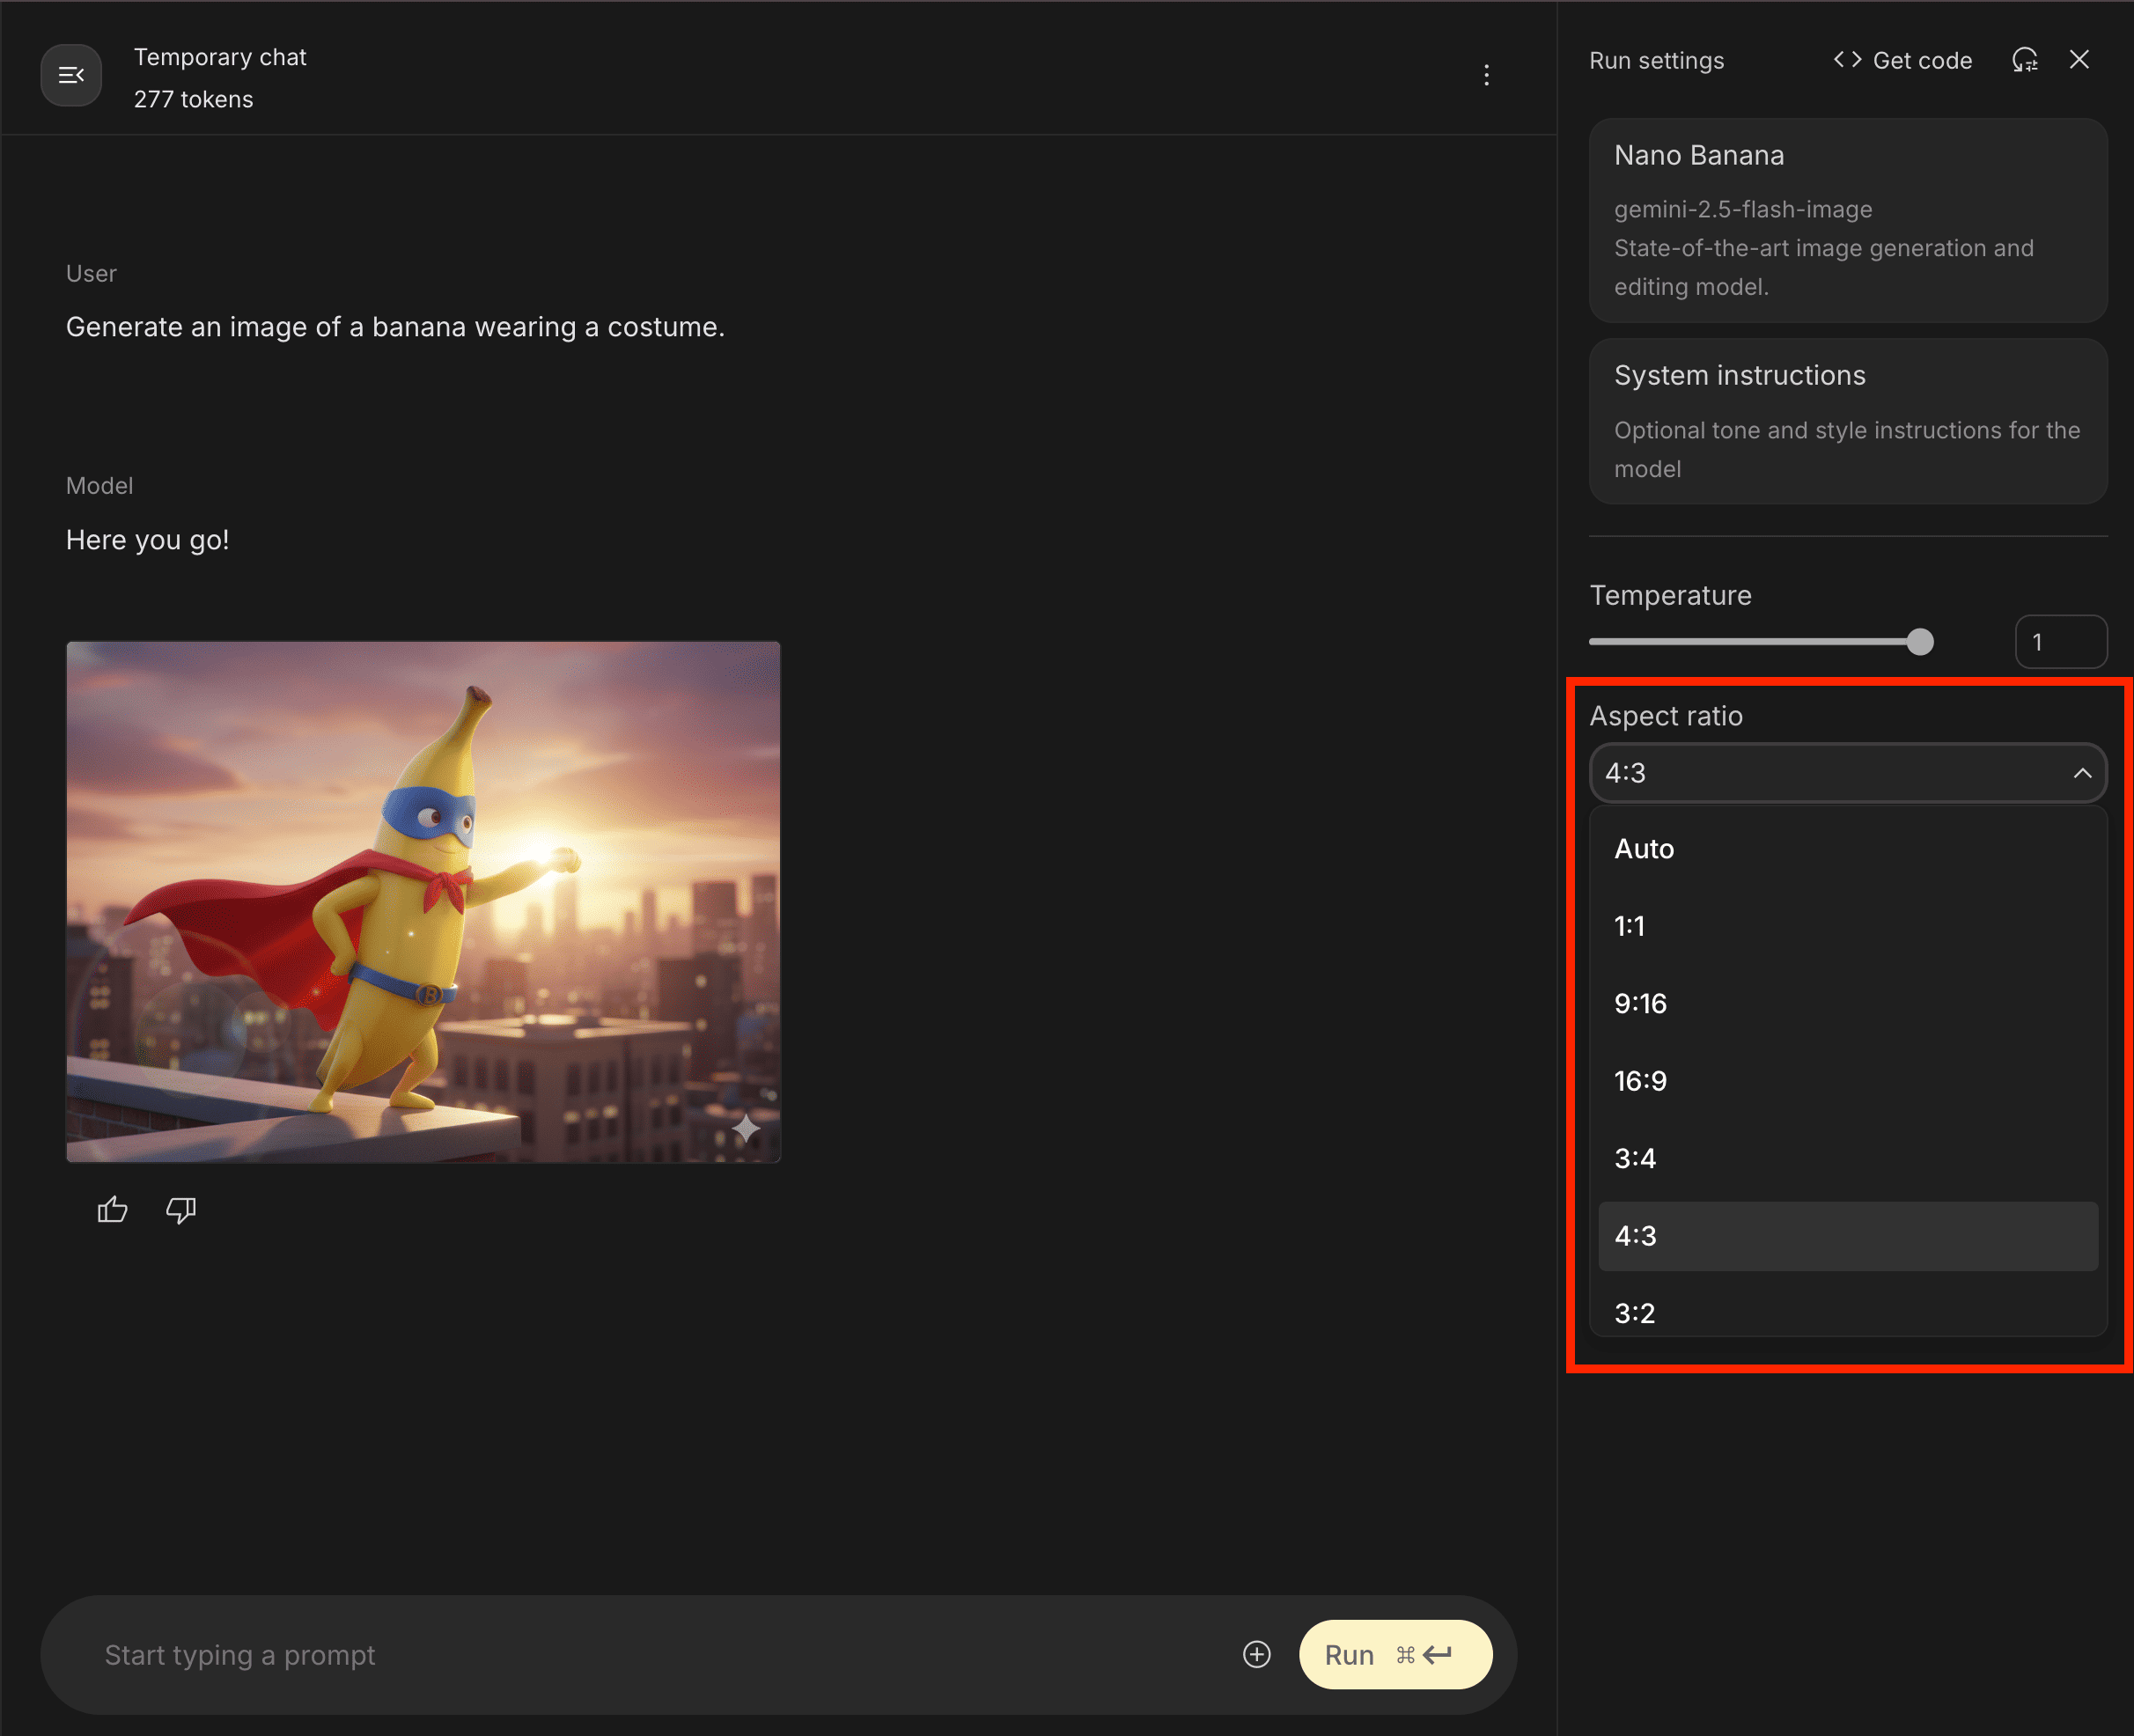Image resolution: width=2134 pixels, height=1736 pixels.
Task: Choose the 9:16 aspect ratio
Action: click(x=1640, y=1003)
